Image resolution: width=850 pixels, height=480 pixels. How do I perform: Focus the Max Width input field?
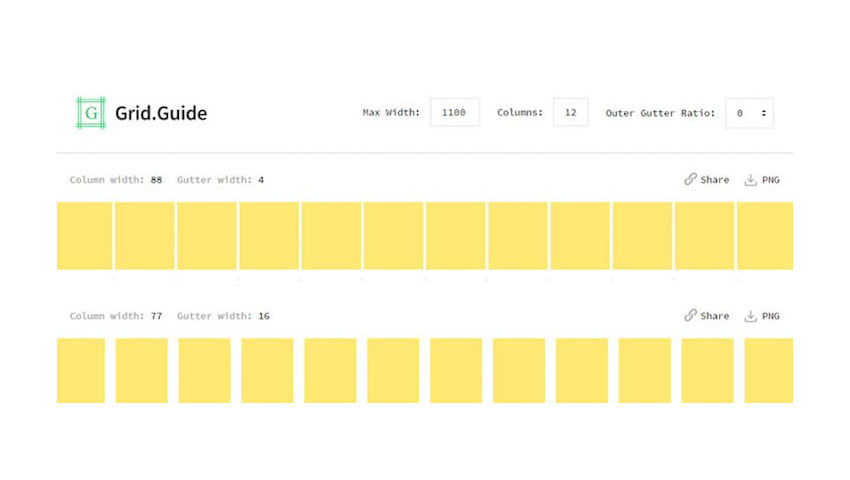(x=454, y=113)
